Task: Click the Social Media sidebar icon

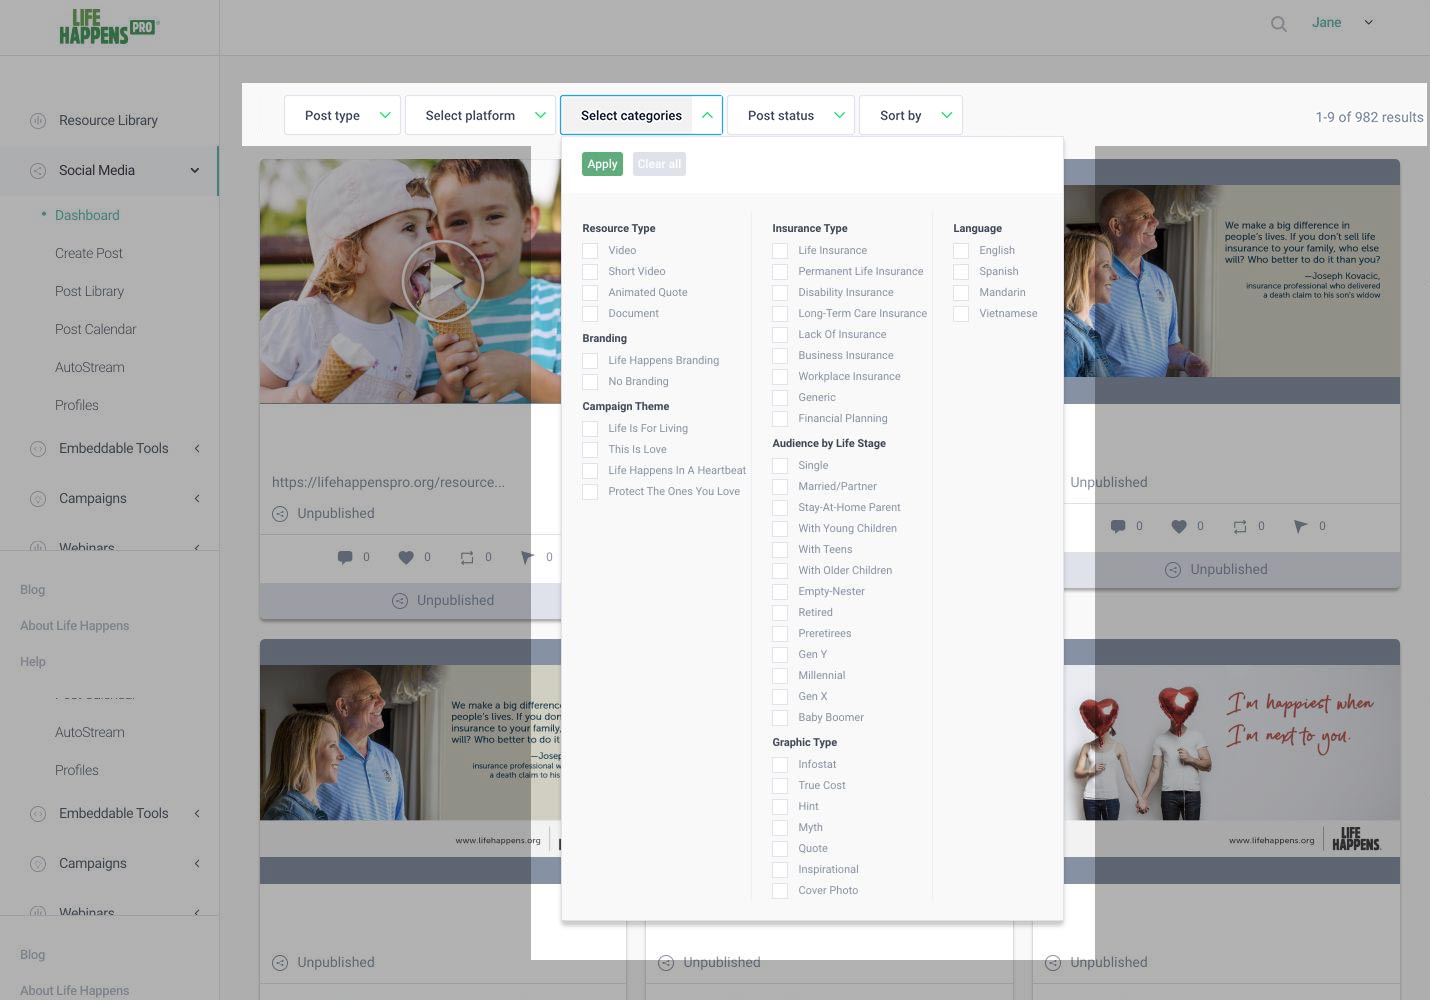Action: pyautogui.click(x=38, y=171)
